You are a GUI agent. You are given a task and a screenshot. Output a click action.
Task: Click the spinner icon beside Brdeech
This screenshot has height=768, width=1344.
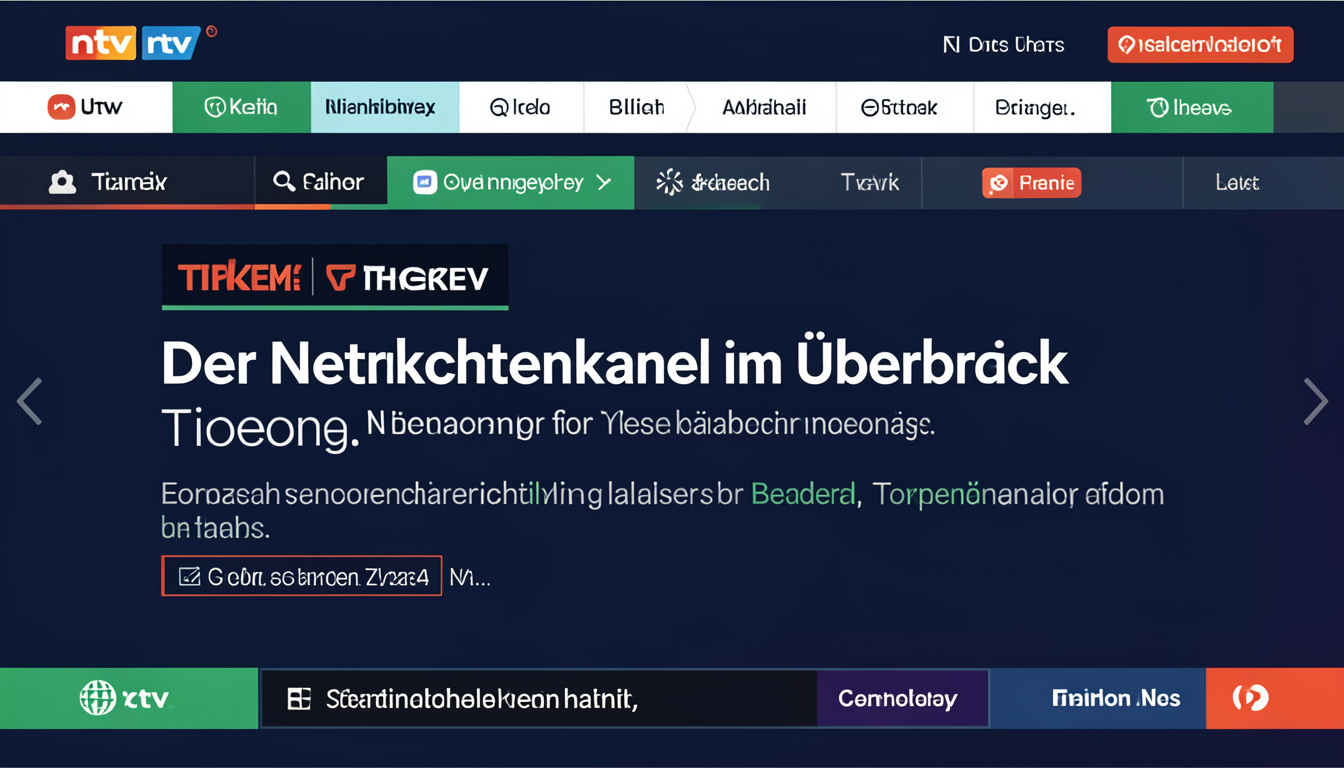tap(669, 182)
